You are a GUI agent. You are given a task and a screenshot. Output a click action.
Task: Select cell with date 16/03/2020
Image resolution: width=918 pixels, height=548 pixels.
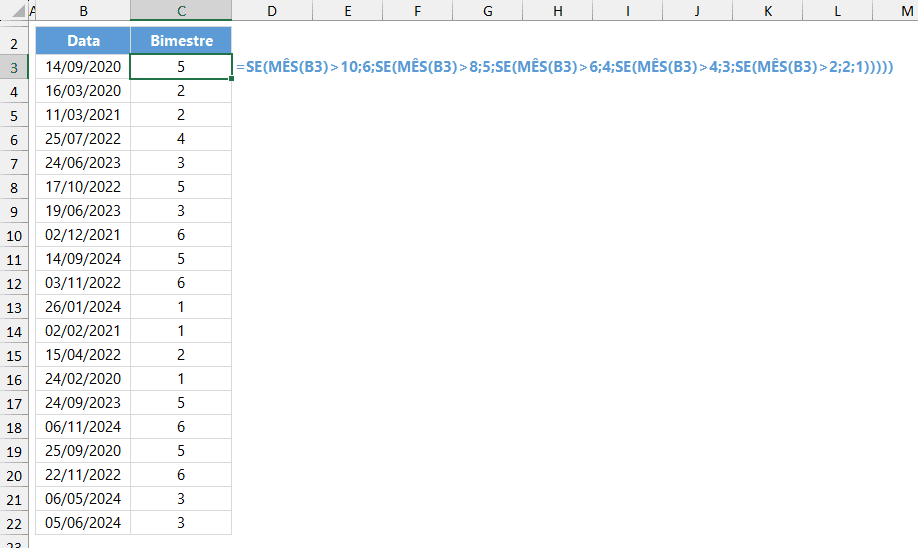tap(83, 91)
